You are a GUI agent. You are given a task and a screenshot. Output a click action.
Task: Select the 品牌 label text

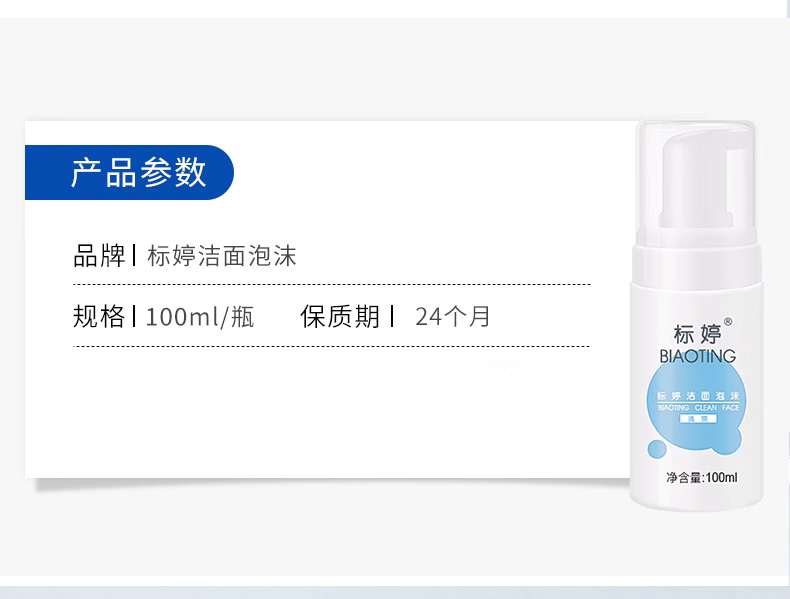(x=99, y=255)
